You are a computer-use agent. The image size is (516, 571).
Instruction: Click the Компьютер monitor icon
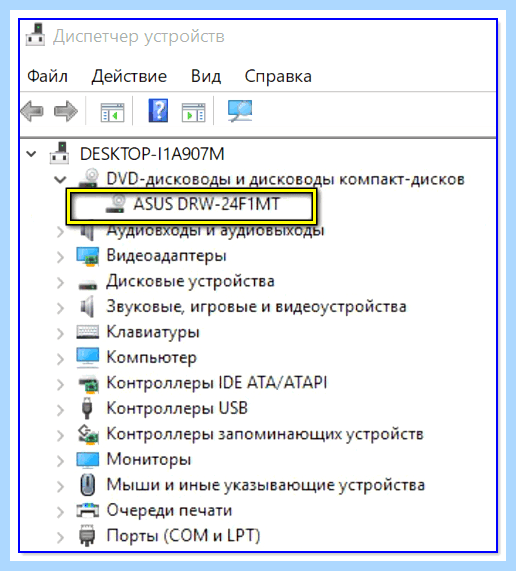[88, 357]
